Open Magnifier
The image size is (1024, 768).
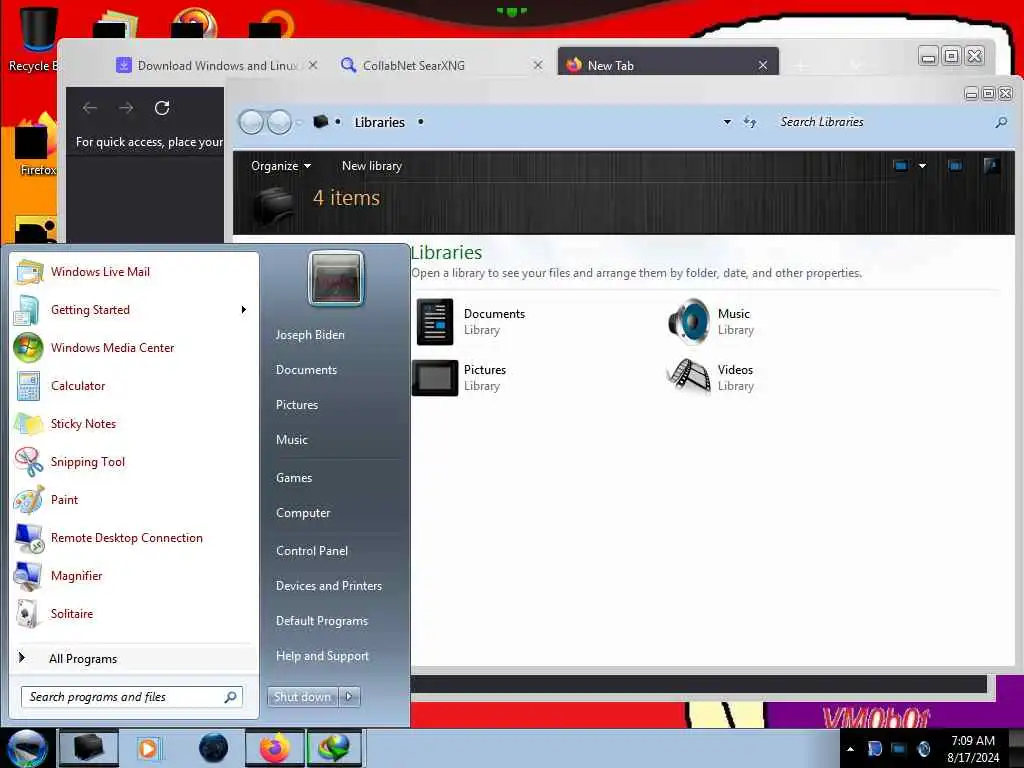(134, 575)
